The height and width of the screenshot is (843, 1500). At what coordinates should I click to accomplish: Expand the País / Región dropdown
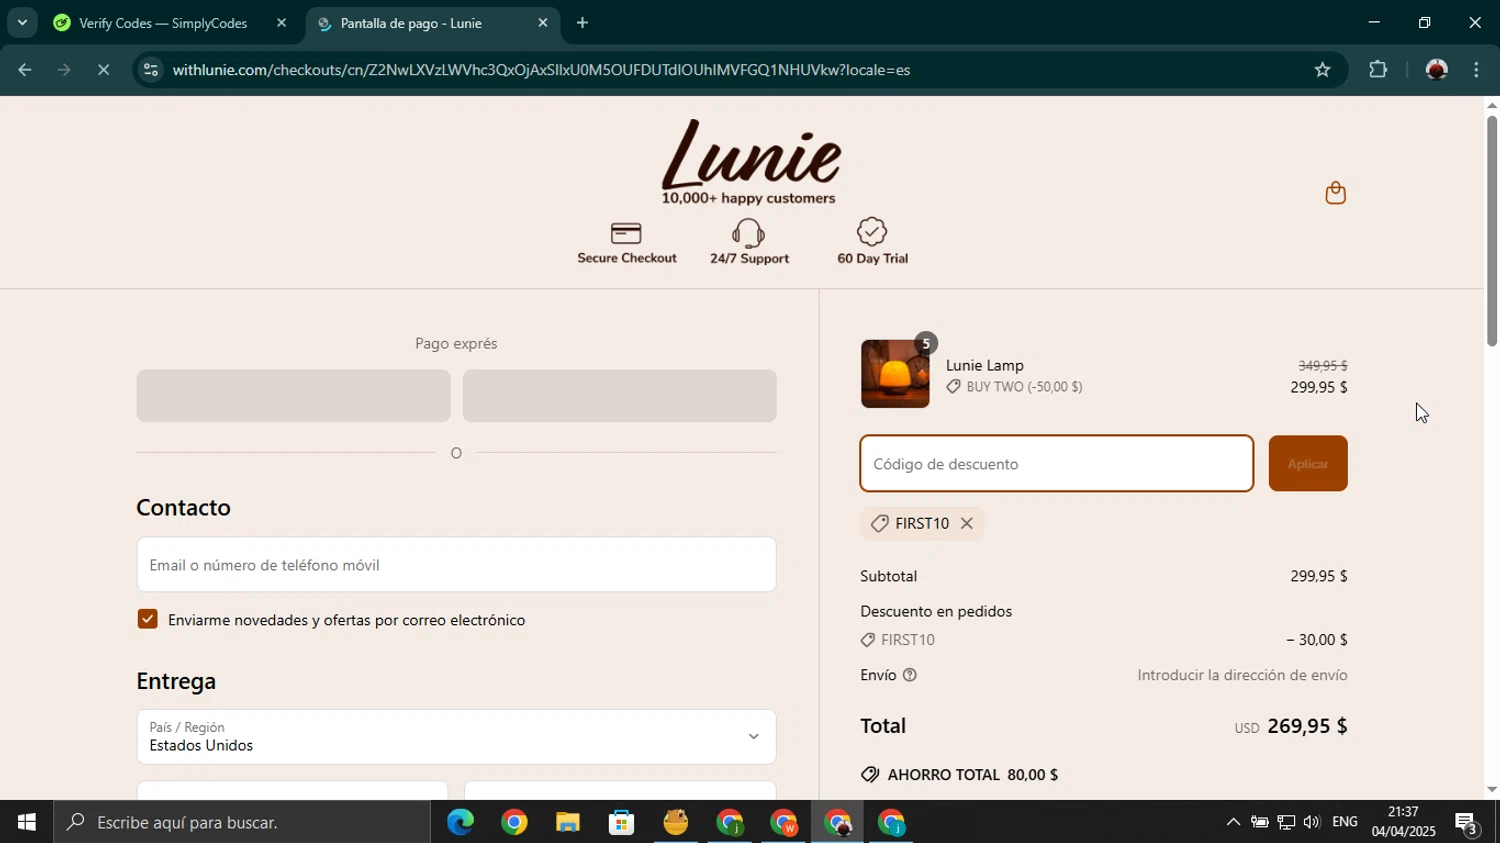(x=456, y=737)
